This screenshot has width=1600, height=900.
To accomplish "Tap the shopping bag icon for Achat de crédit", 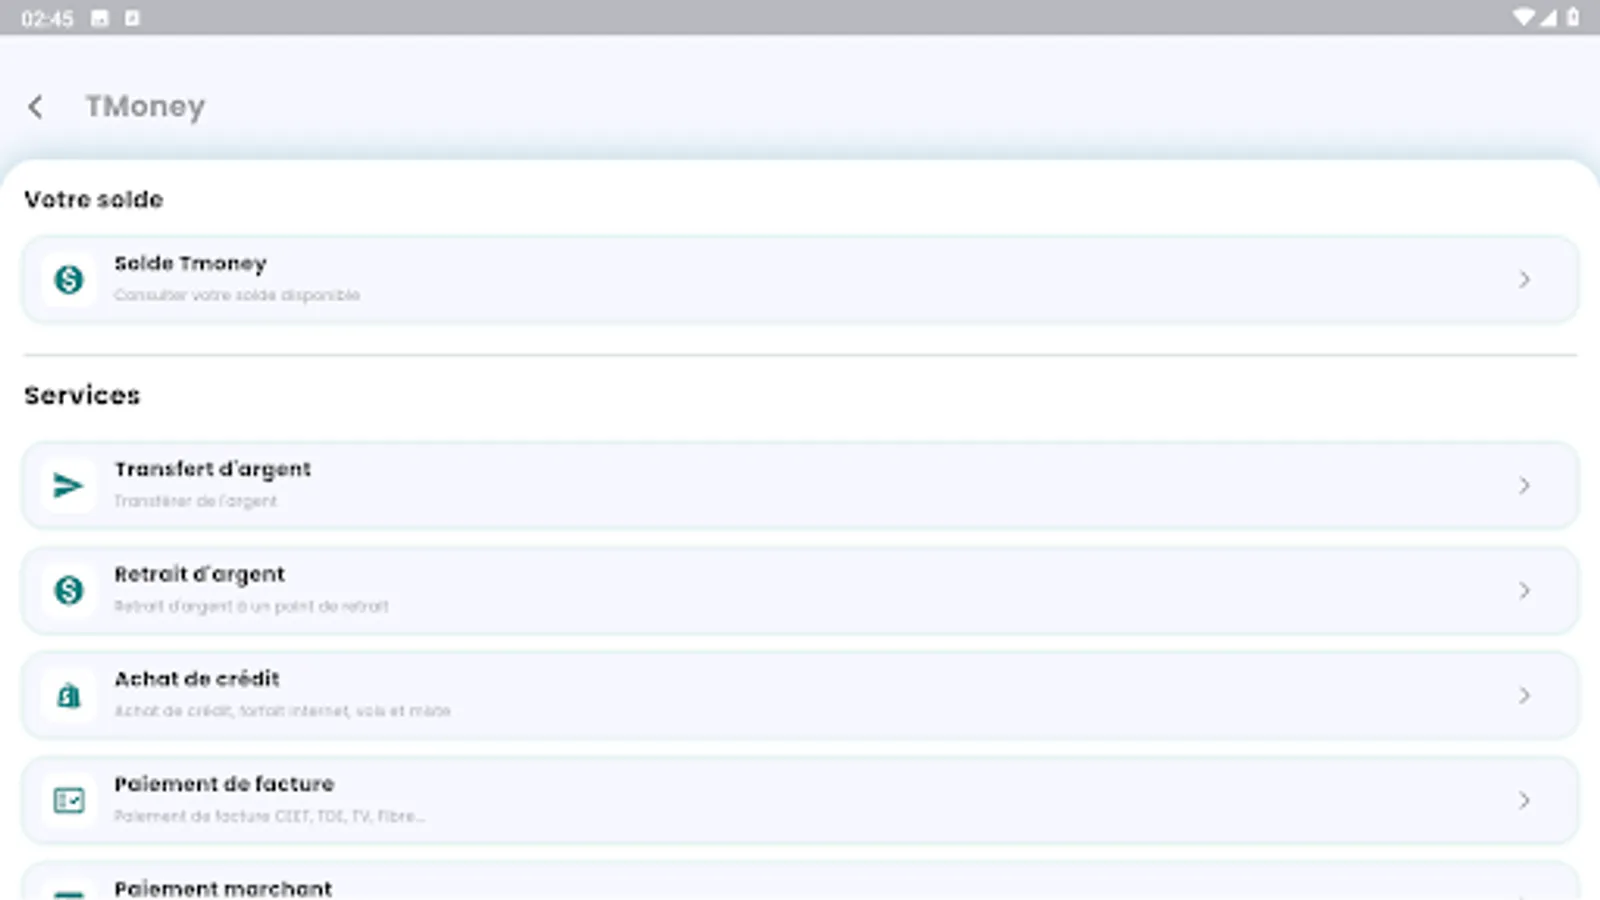I will point(69,696).
